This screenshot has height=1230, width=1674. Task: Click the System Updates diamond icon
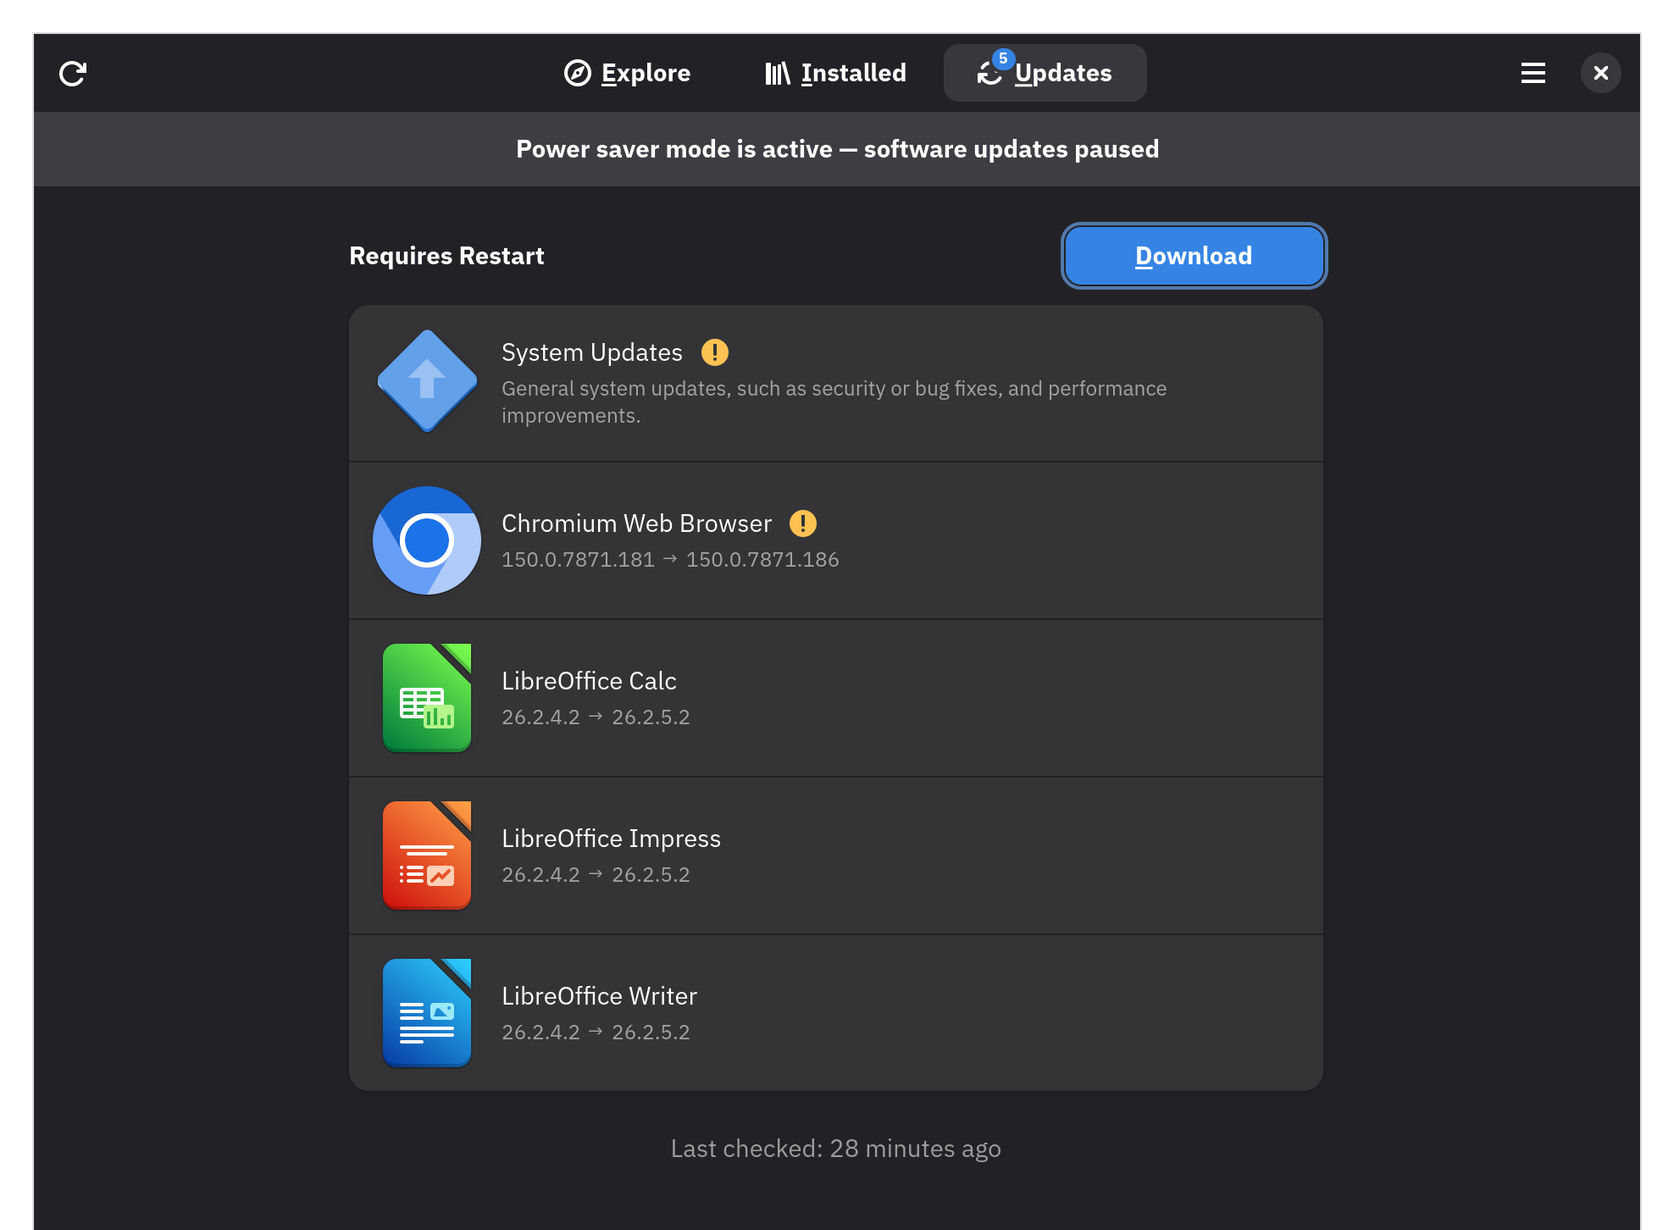click(427, 381)
